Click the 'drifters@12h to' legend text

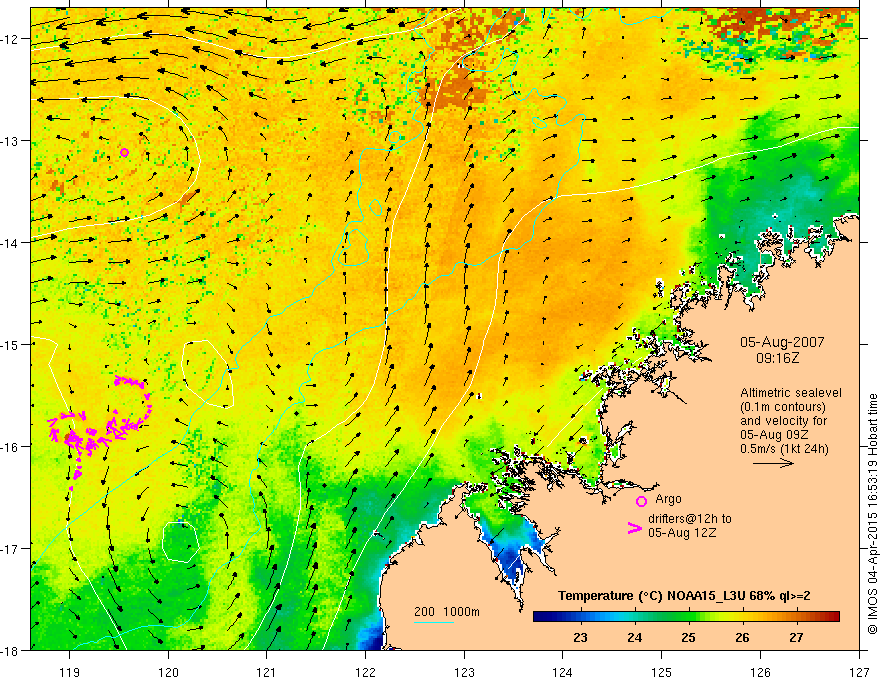(690, 519)
